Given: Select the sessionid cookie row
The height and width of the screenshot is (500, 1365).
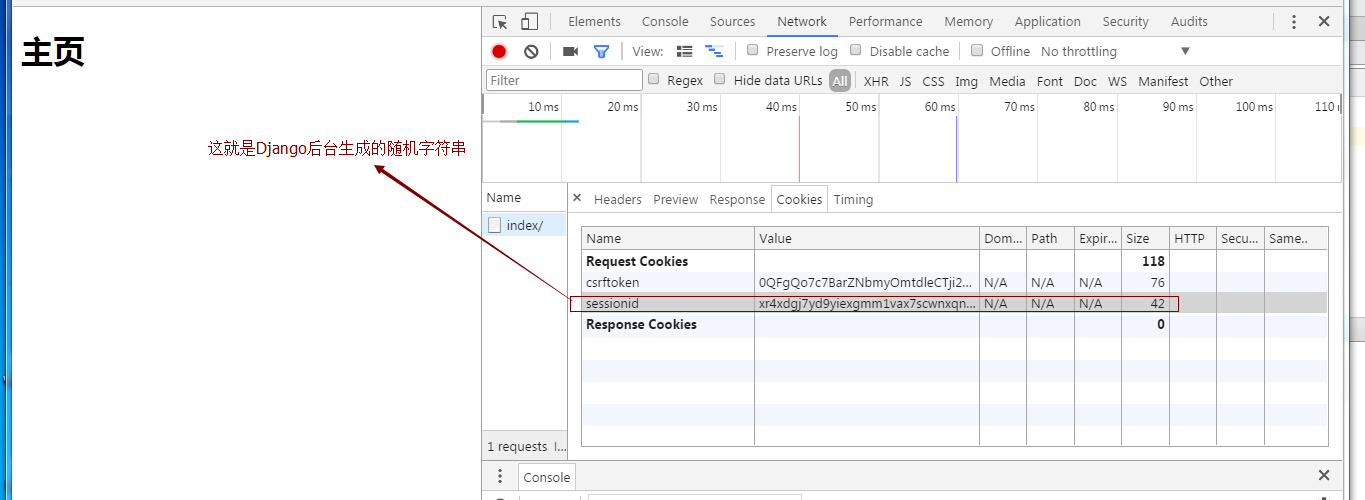Looking at the screenshot, I should pos(954,303).
